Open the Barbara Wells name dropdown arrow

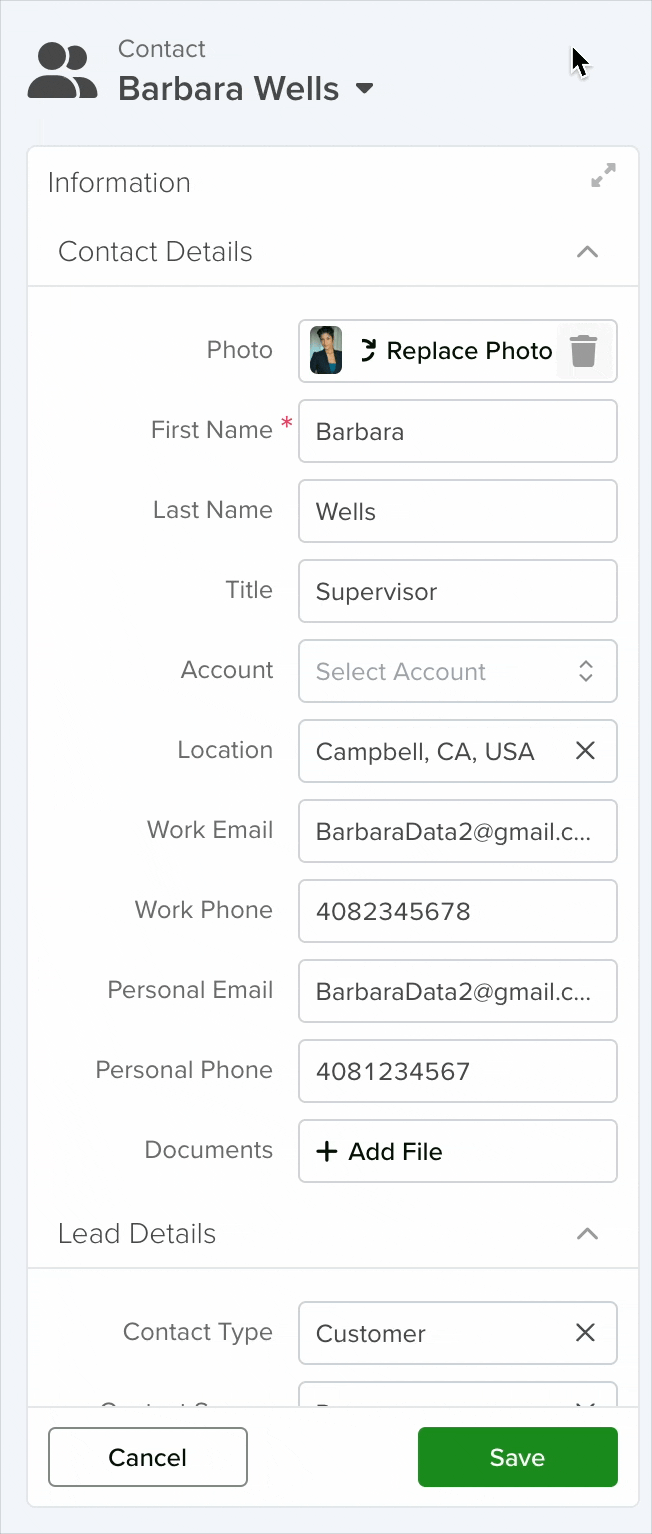(365, 89)
